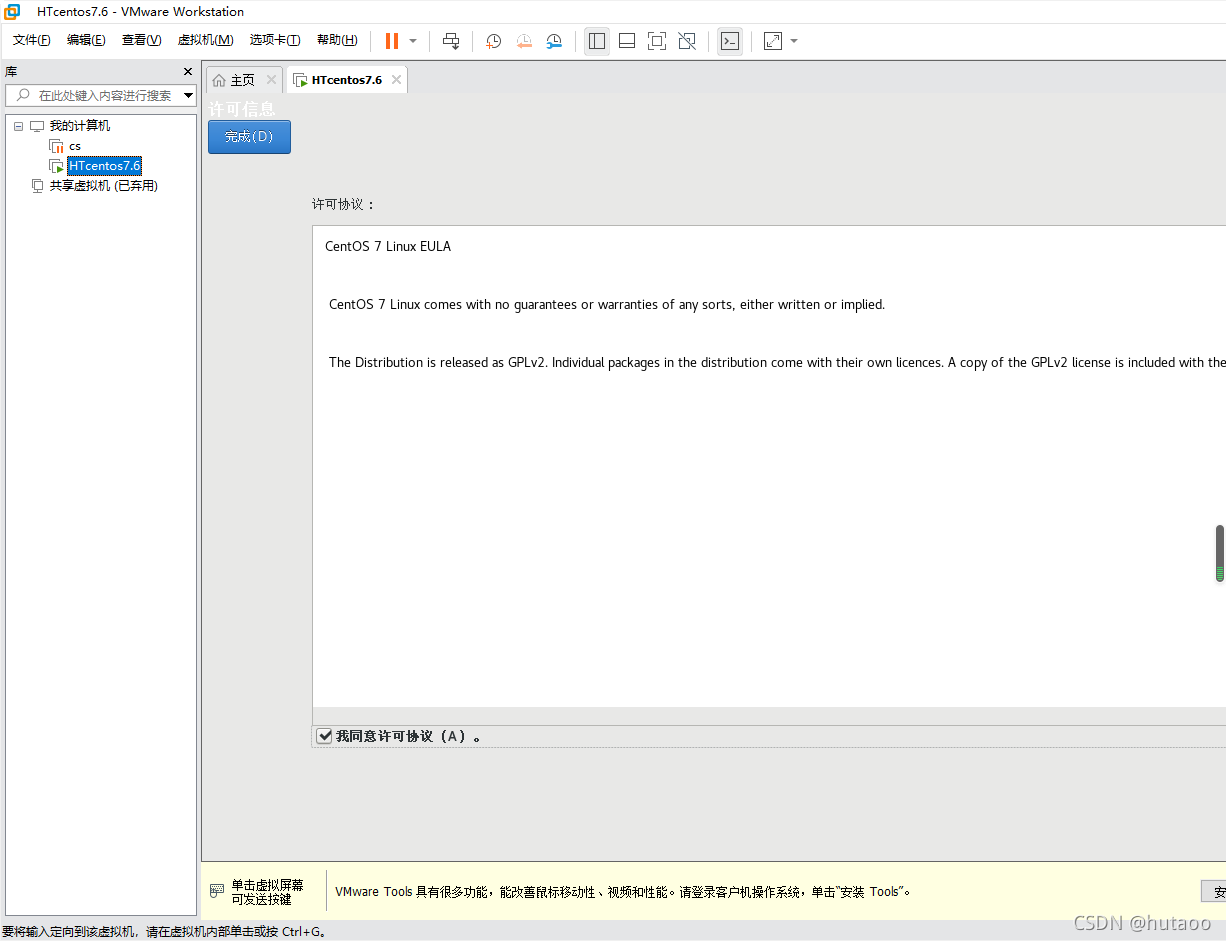
Task: Toggle the thumbnail bar view
Action: (x=627, y=41)
